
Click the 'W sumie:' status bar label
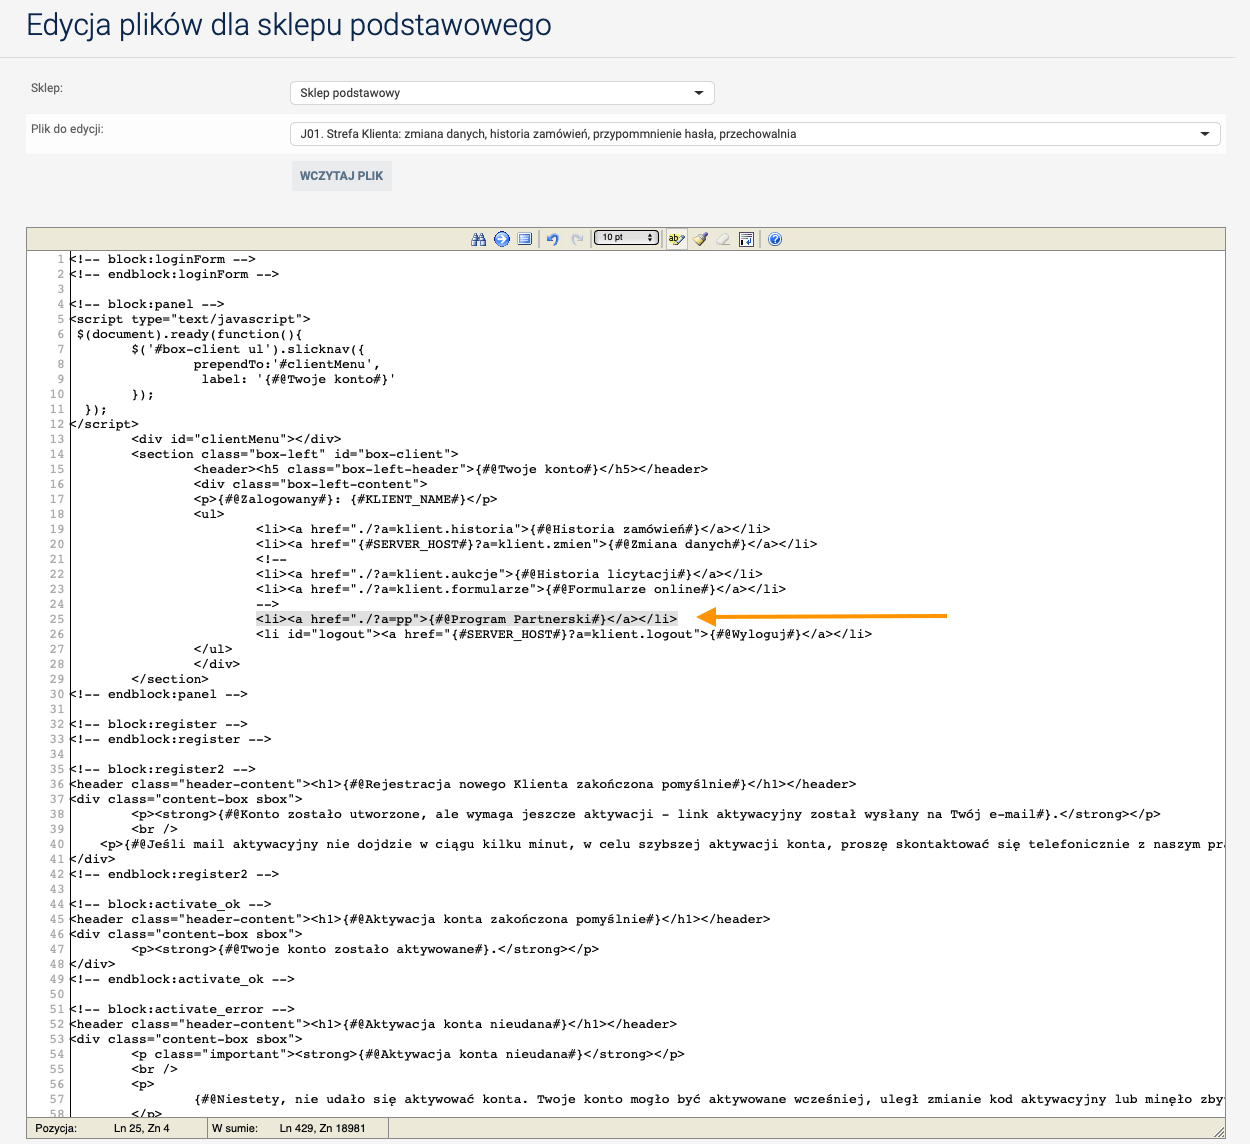(x=235, y=1128)
